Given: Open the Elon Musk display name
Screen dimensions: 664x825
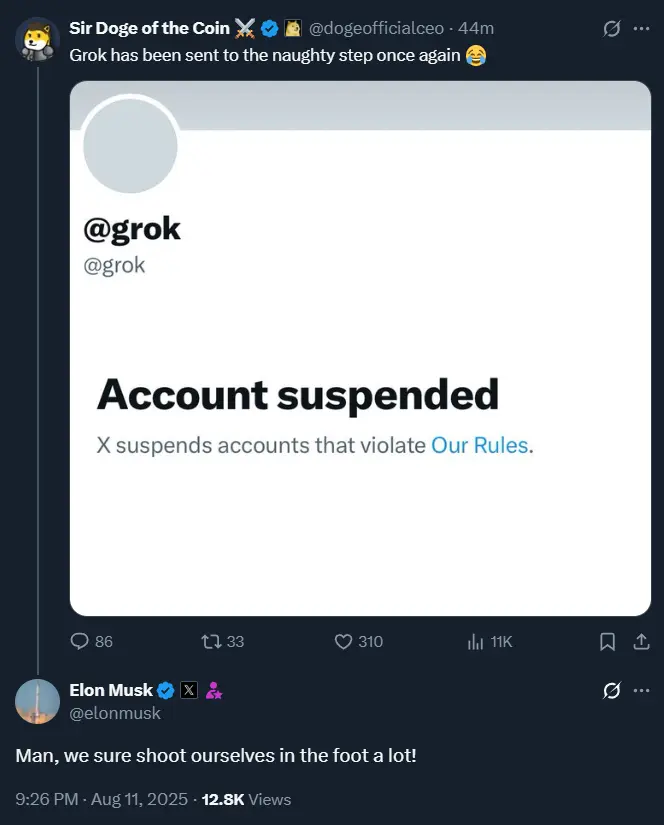Looking at the screenshot, I should pyautogui.click(x=111, y=690).
